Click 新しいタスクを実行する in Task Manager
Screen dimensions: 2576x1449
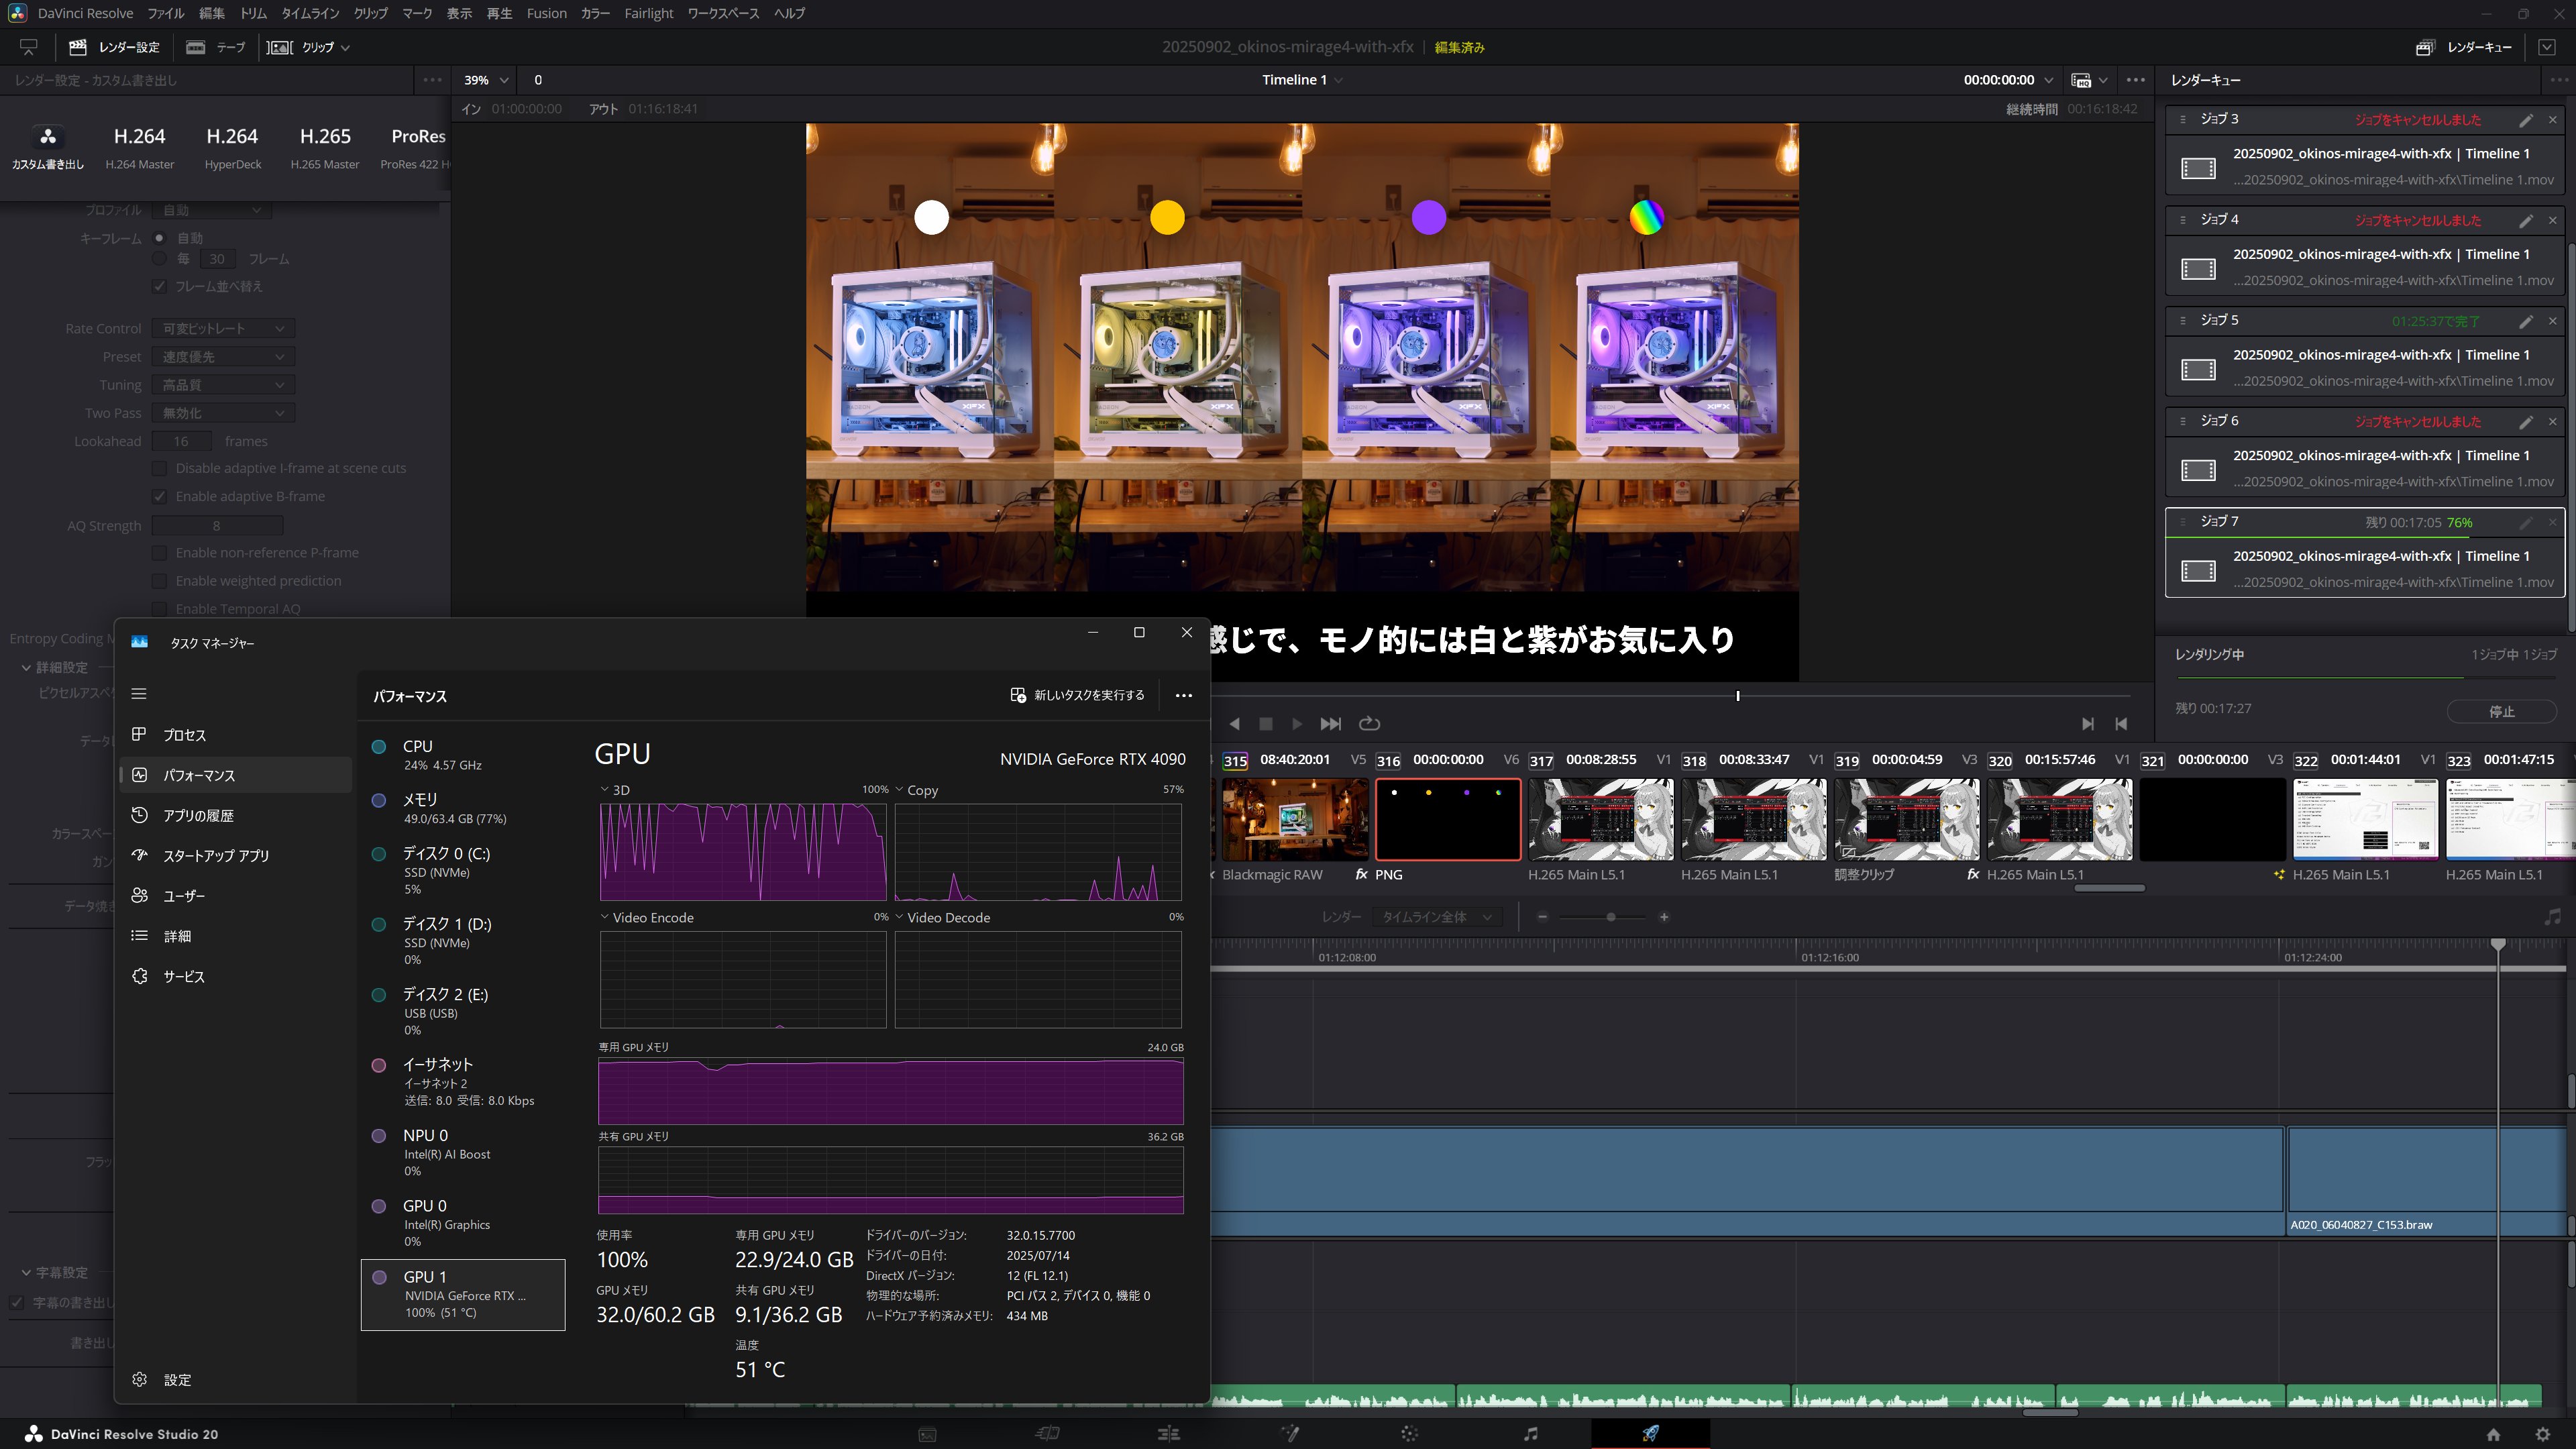pos(1077,695)
